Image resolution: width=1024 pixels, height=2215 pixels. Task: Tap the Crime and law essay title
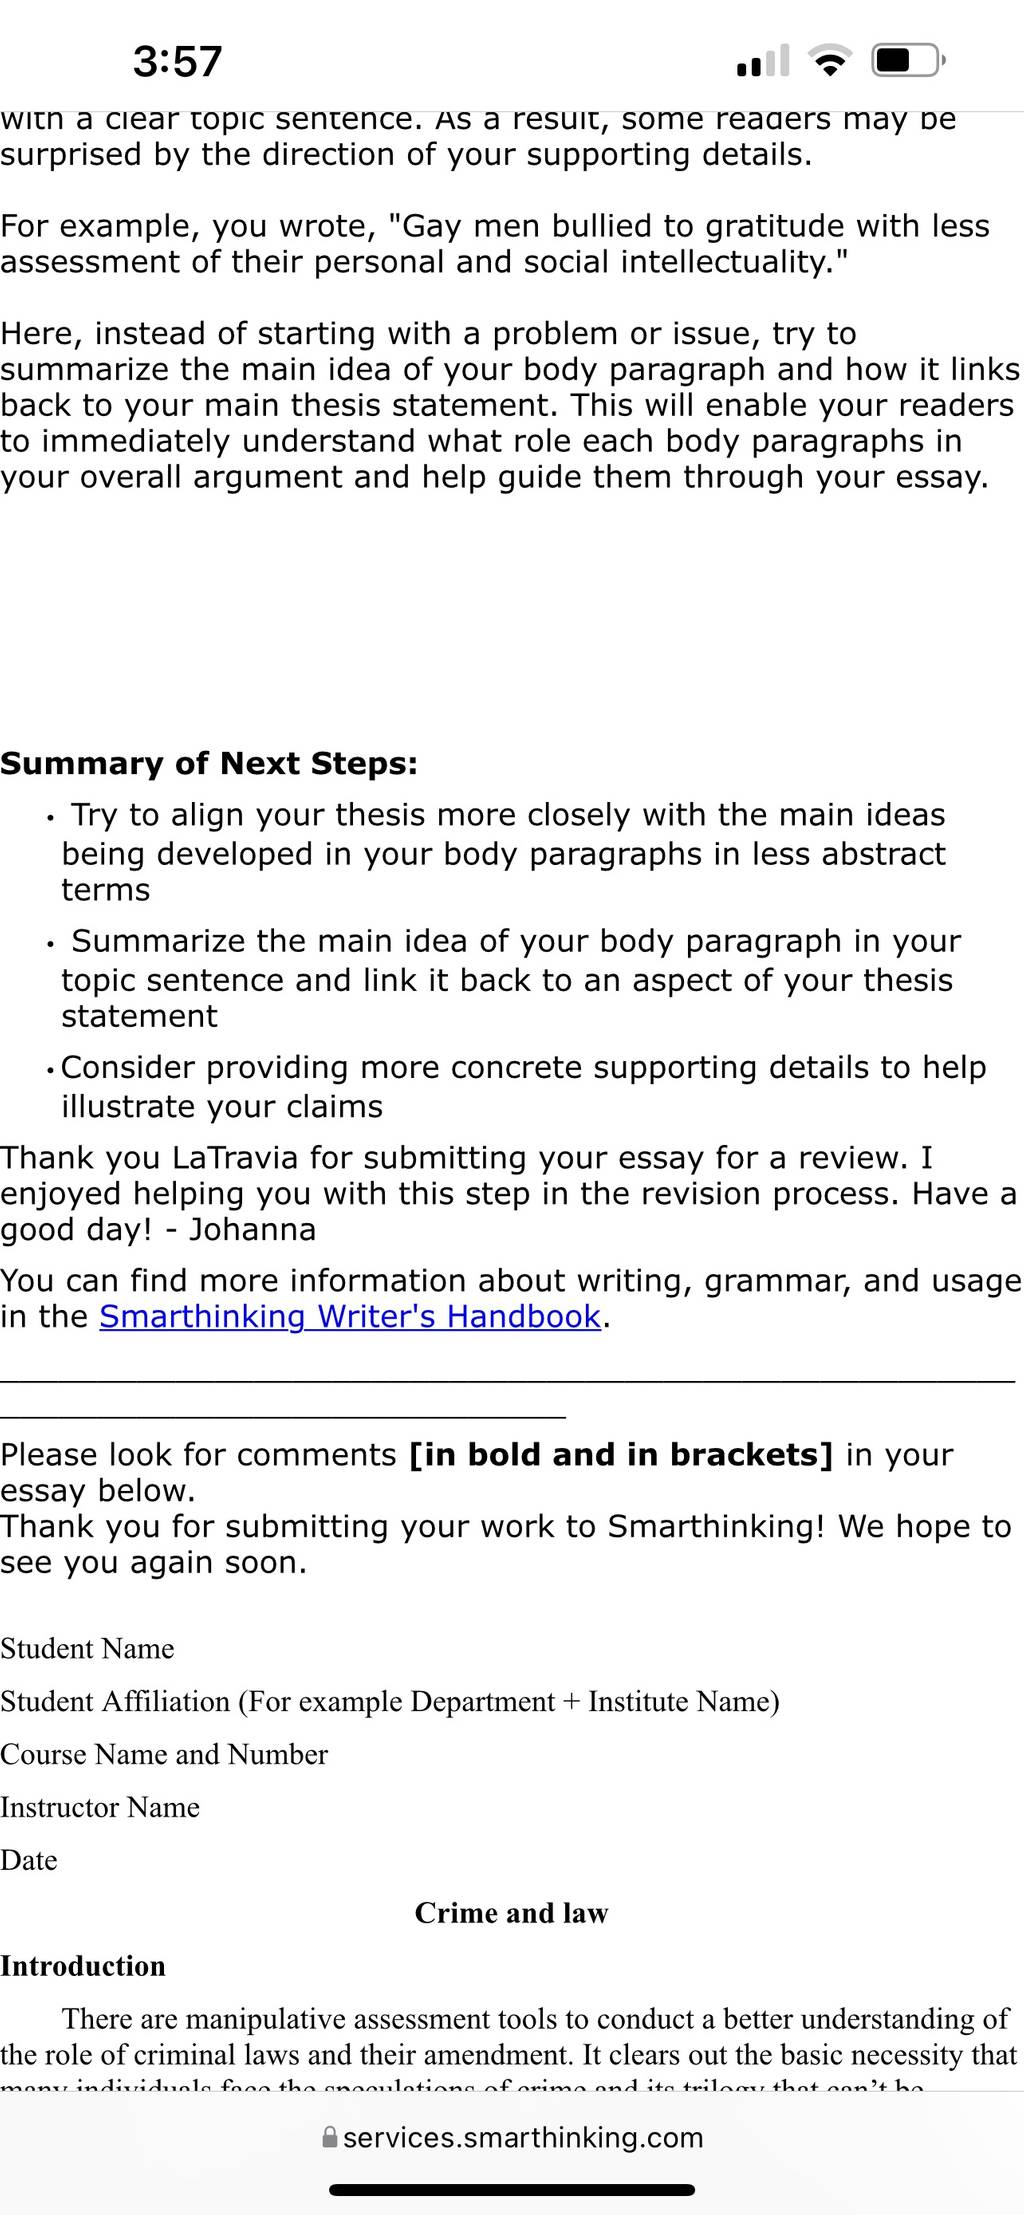coord(512,1912)
